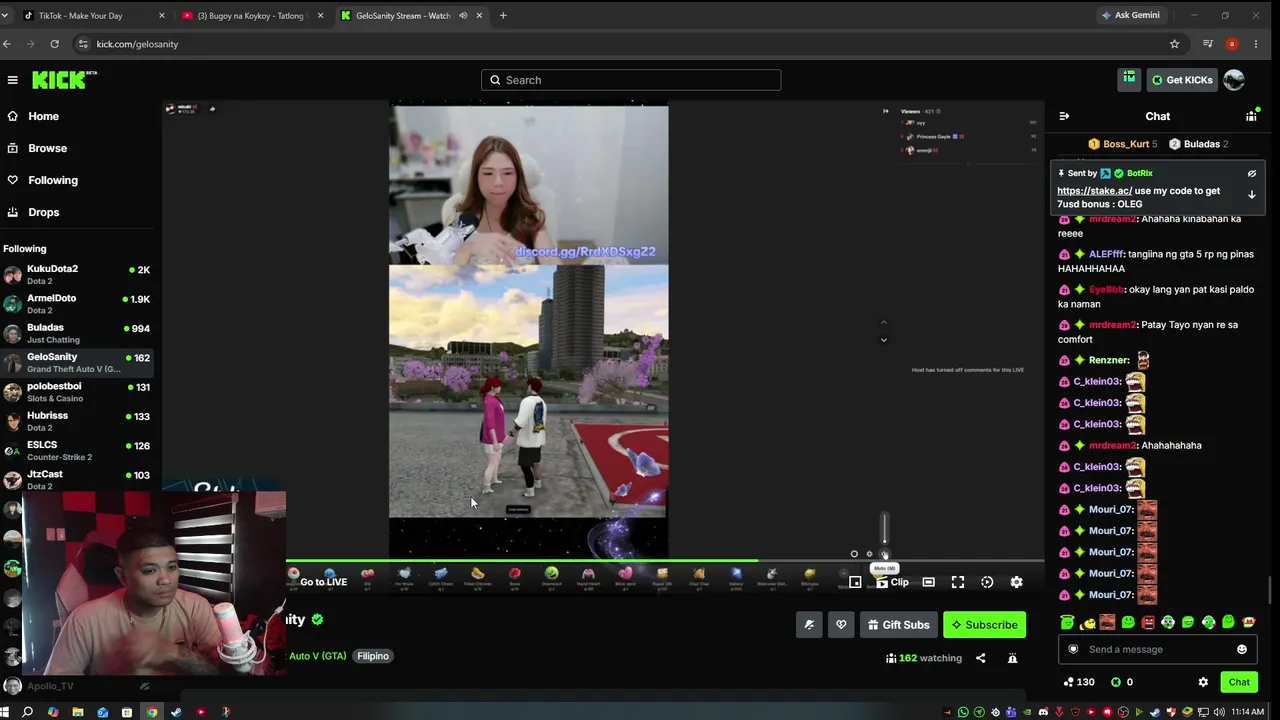The height and width of the screenshot is (720, 1280).
Task: Open ArmelDoto channel in Following list
Action: (78, 304)
